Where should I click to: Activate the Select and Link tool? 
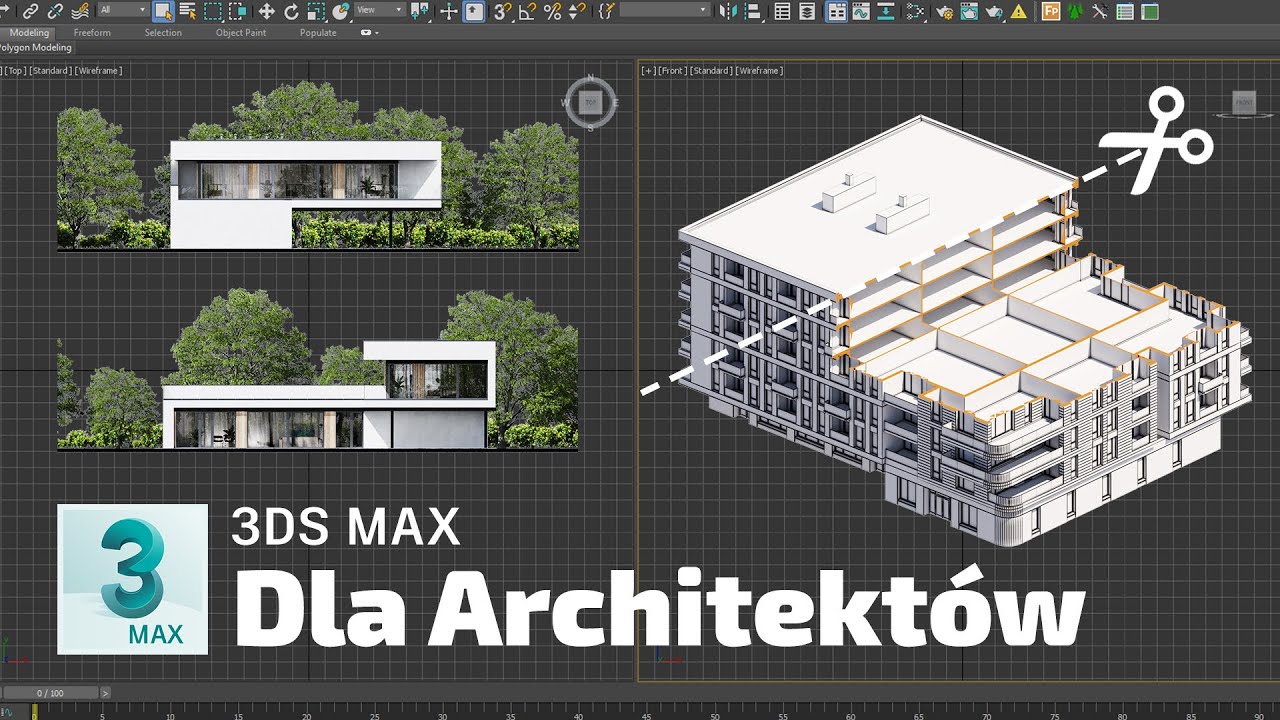[31, 11]
